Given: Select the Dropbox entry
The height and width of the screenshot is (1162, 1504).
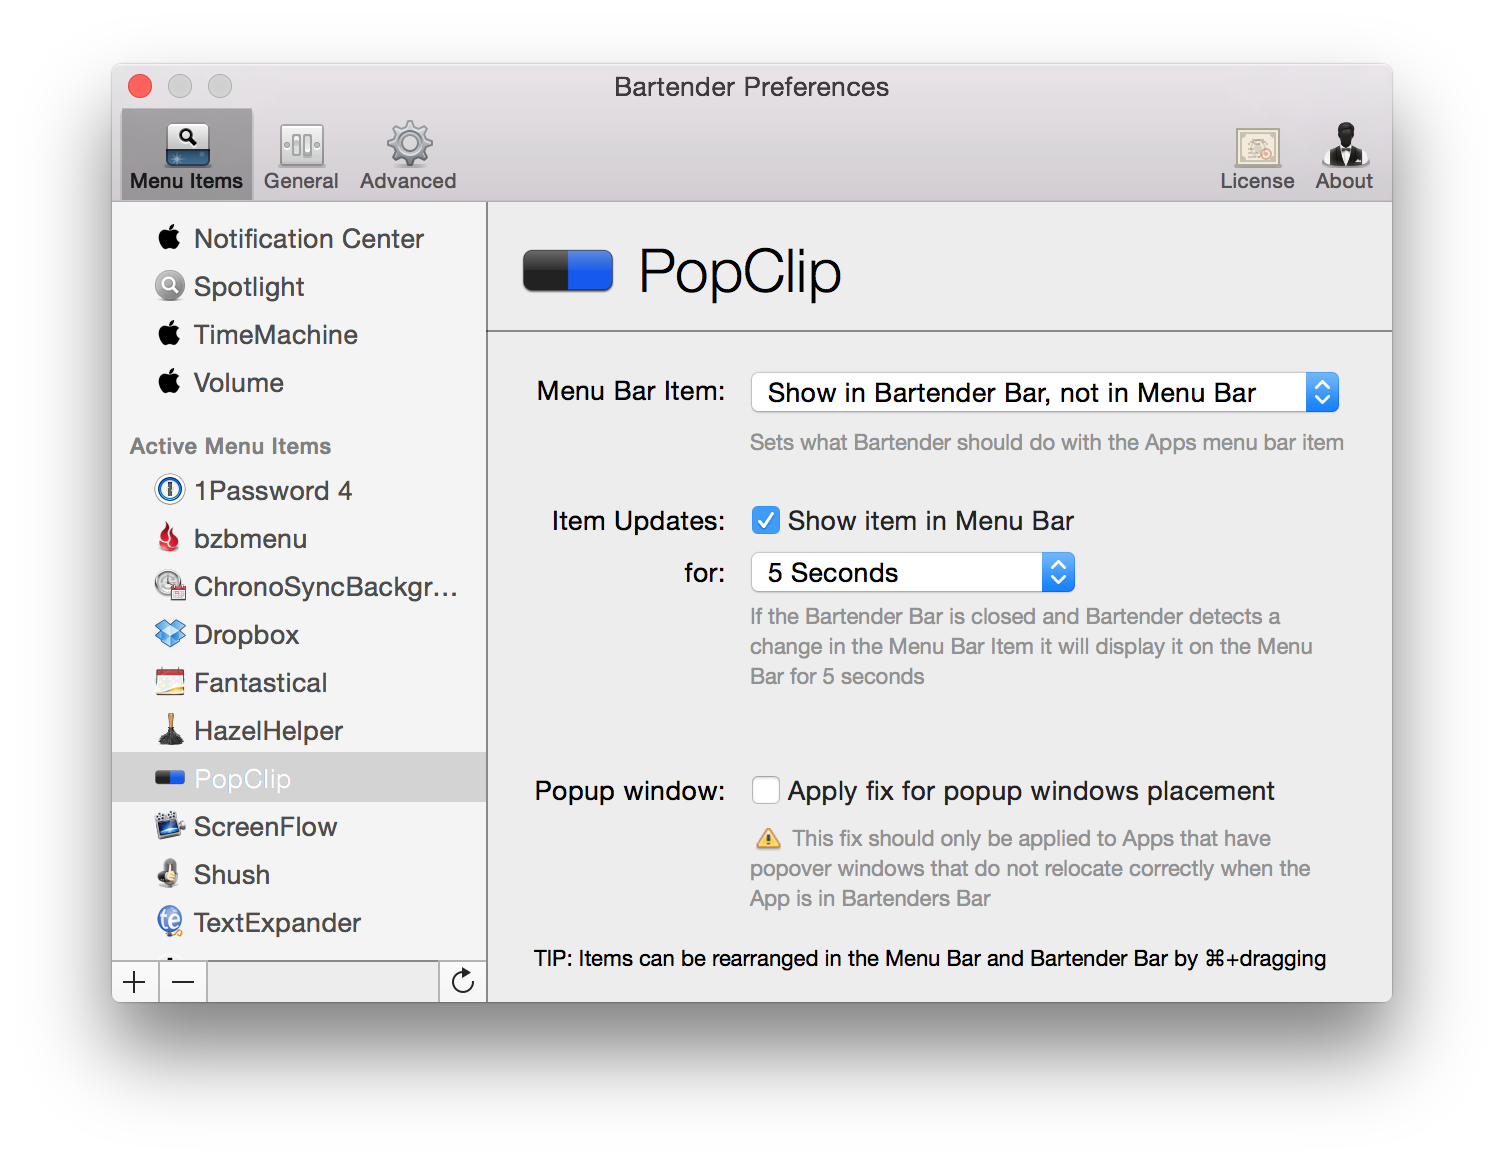Looking at the screenshot, I should [x=299, y=635].
